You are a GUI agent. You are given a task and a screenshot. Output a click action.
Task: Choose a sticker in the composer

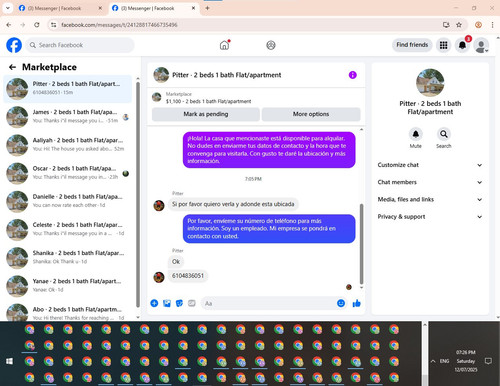point(179,303)
